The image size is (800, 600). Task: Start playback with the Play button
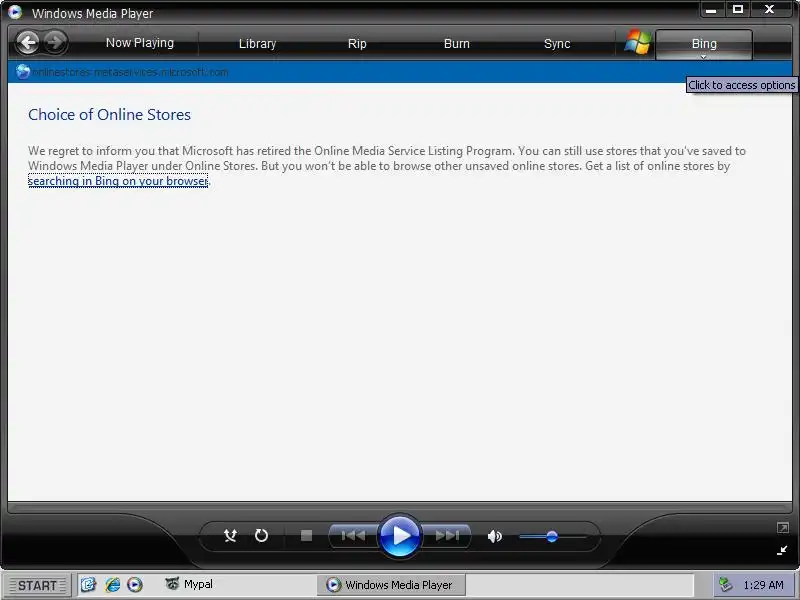[x=399, y=536]
